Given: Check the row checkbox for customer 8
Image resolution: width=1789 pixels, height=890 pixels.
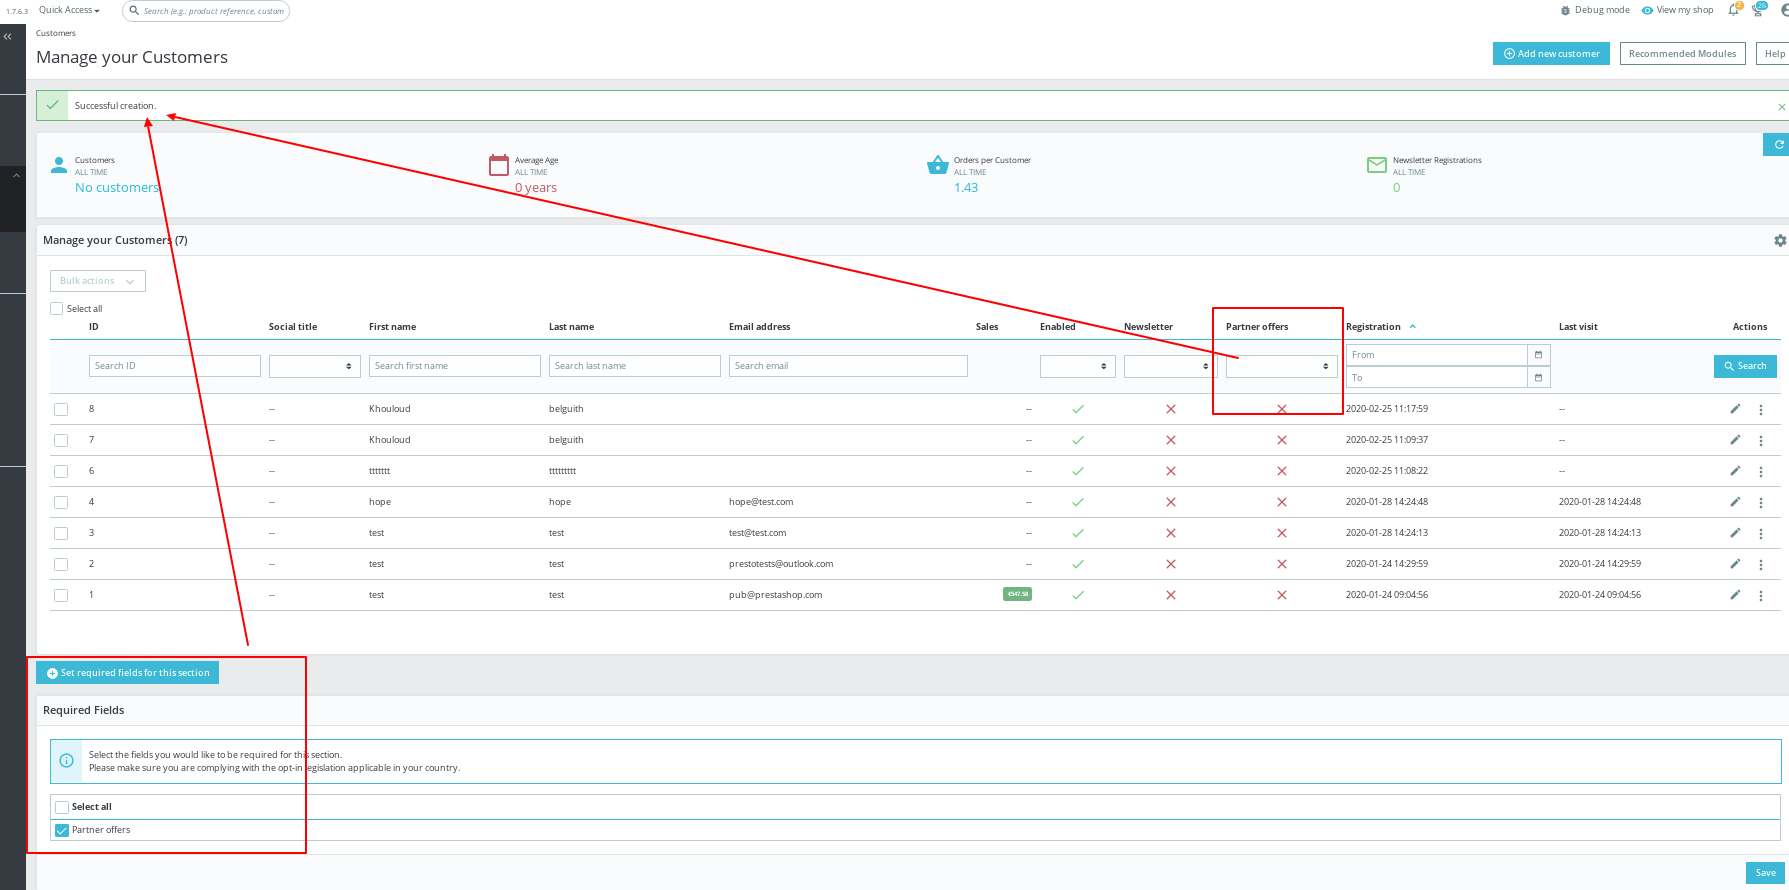Looking at the screenshot, I should (61, 410).
